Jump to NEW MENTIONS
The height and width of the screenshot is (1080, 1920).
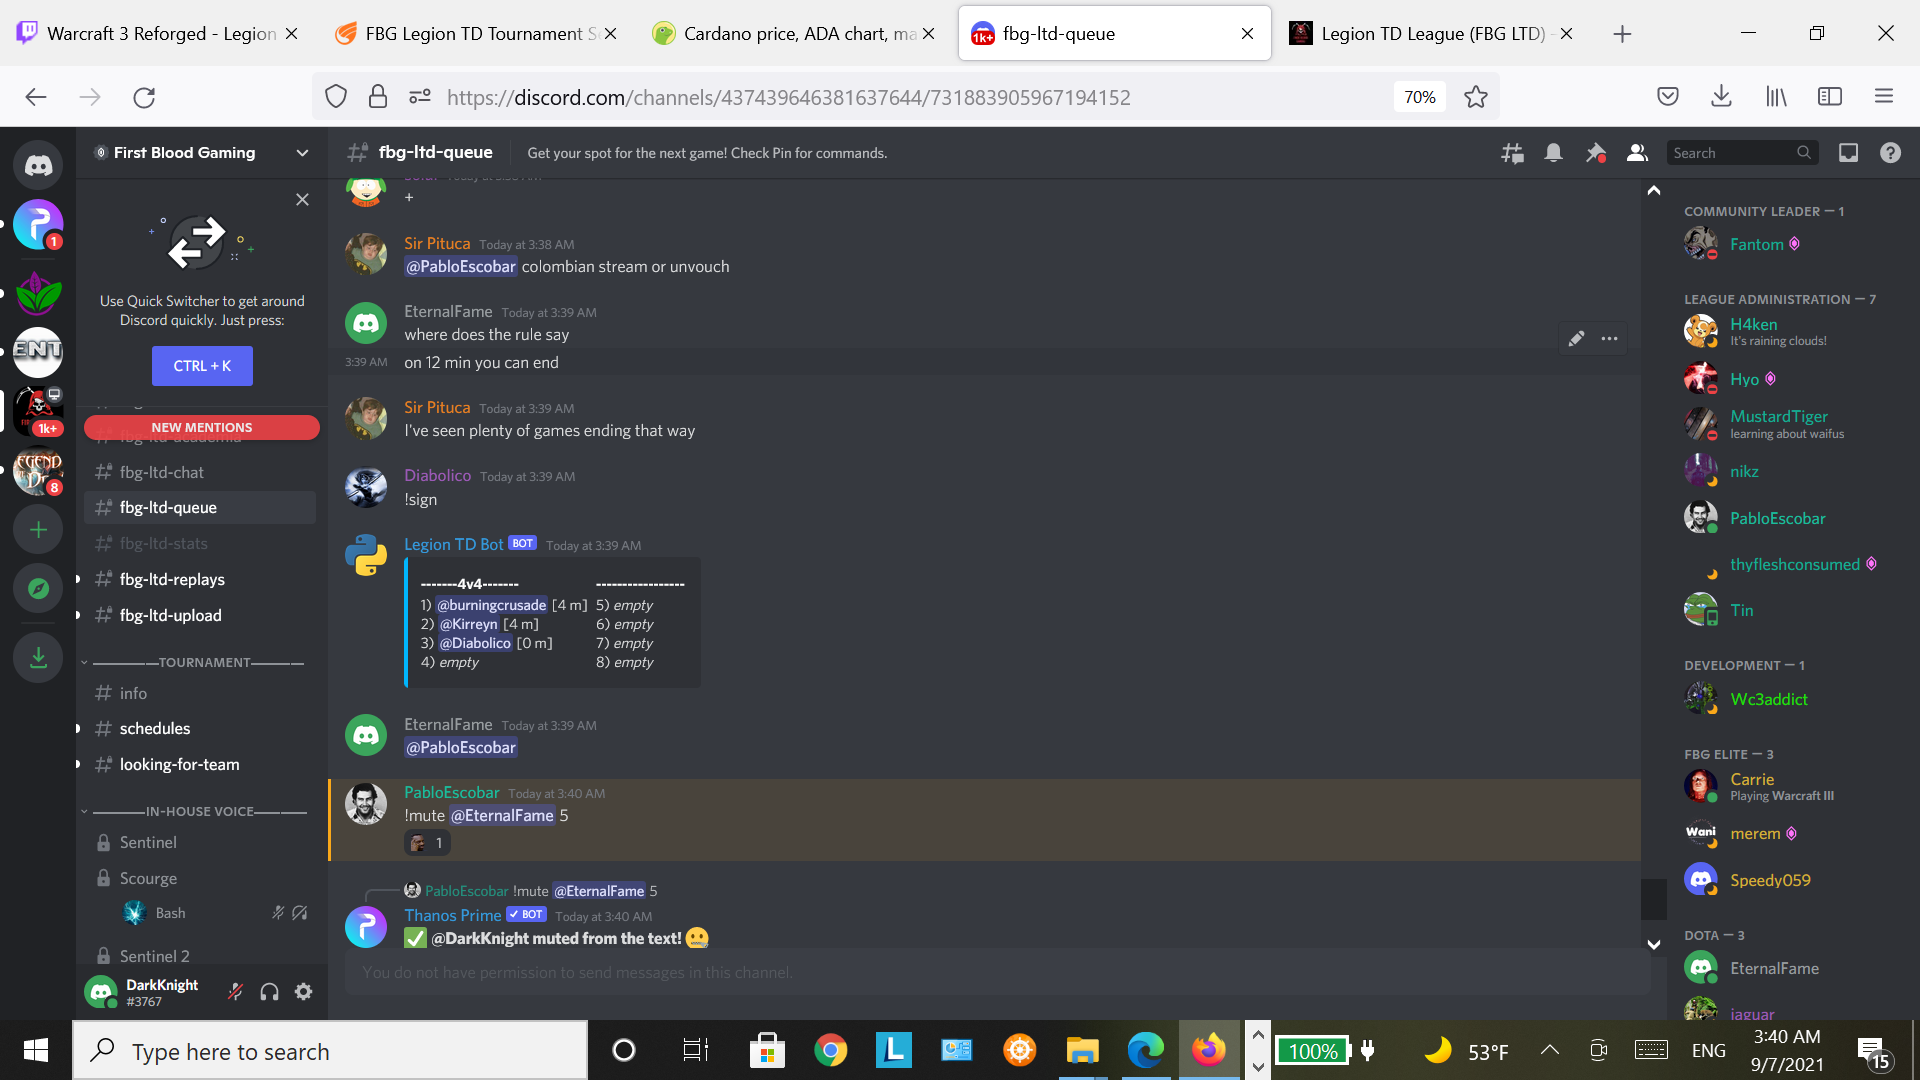tap(202, 427)
